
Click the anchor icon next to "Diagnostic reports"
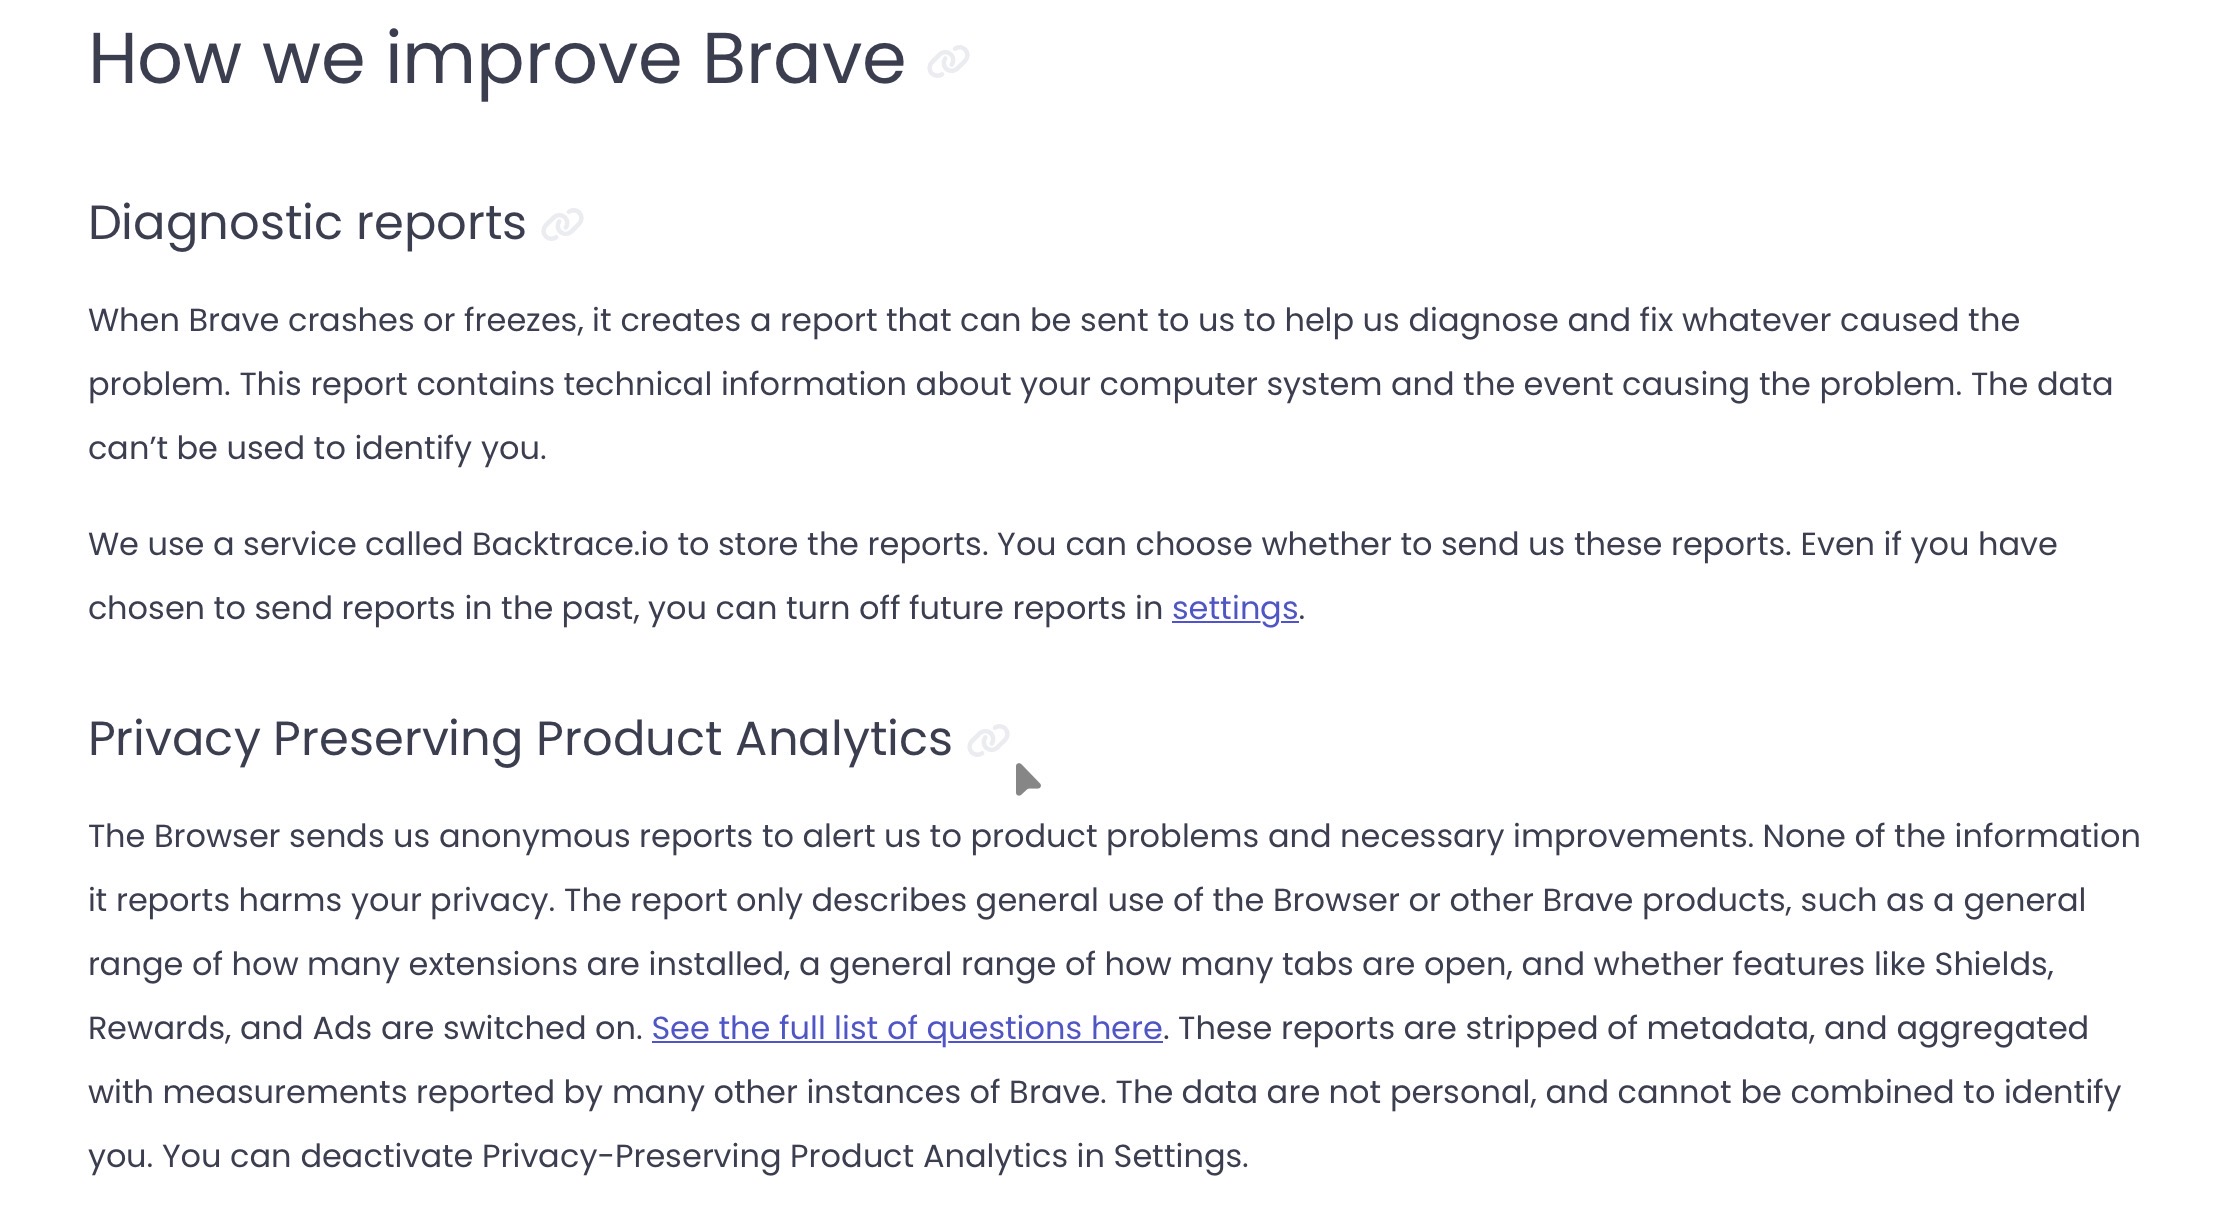click(562, 224)
